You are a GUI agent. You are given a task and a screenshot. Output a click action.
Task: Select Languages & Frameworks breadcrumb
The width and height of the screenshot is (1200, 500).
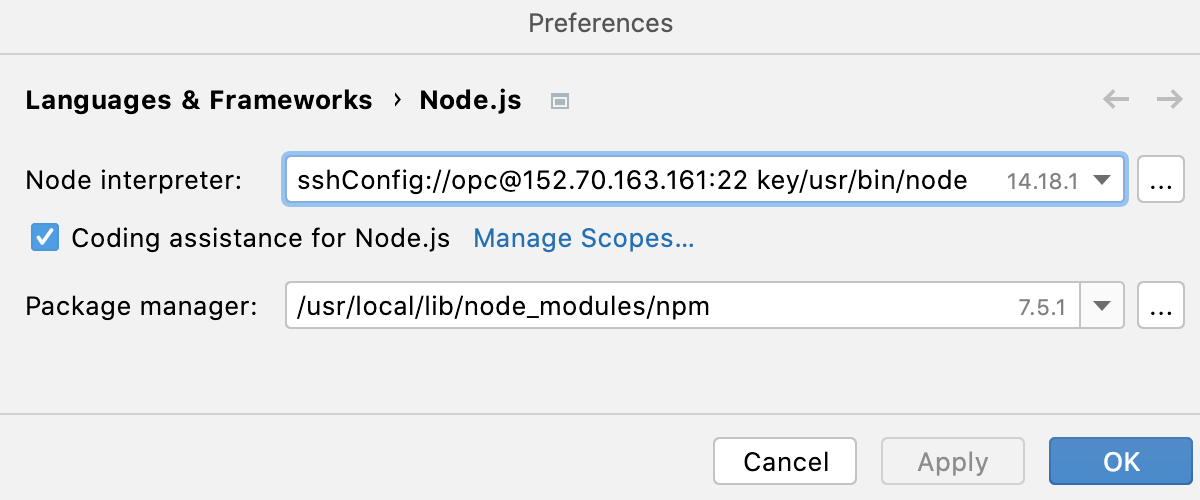click(x=198, y=100)
